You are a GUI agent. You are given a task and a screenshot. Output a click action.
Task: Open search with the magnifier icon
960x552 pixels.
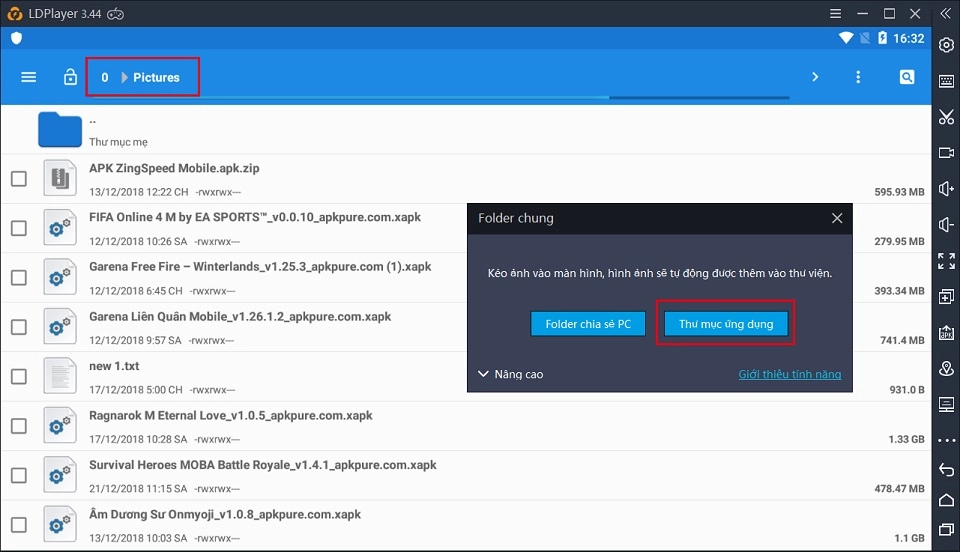pos(906,77)
